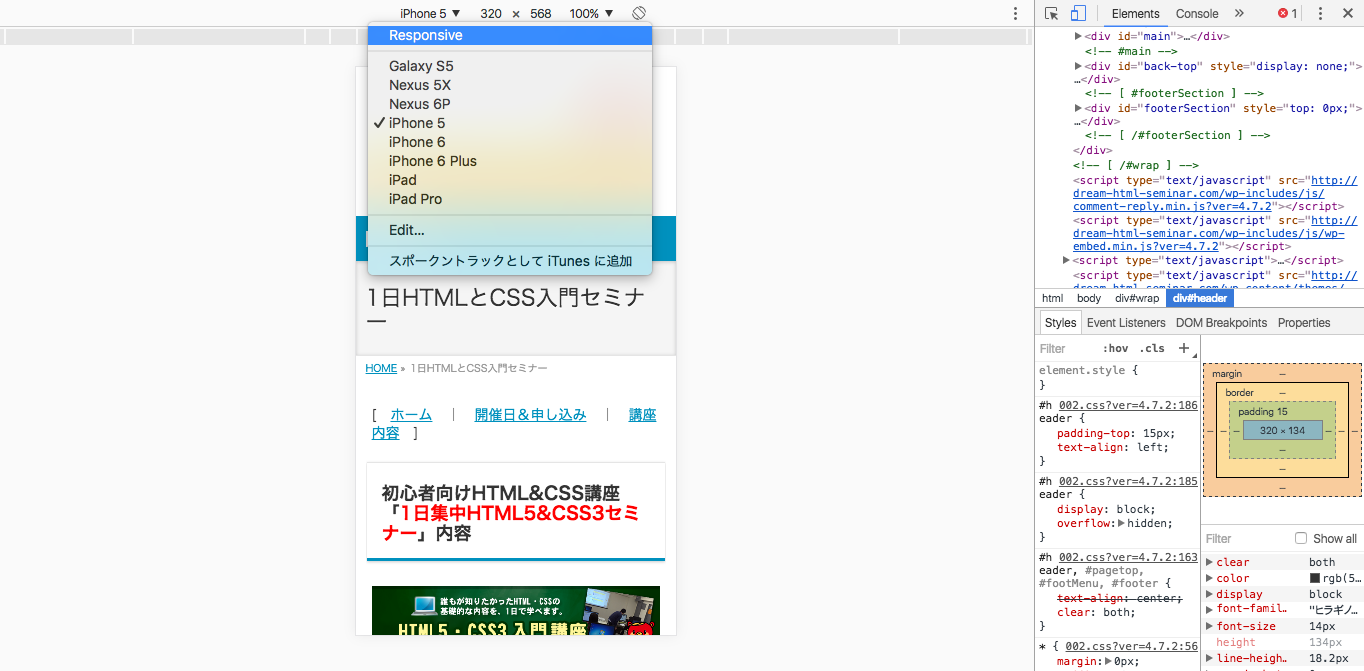Viewport: 1364px width, 671px height.
Task: Open the Event Listeners tab
Action: tap(1126, 322)
